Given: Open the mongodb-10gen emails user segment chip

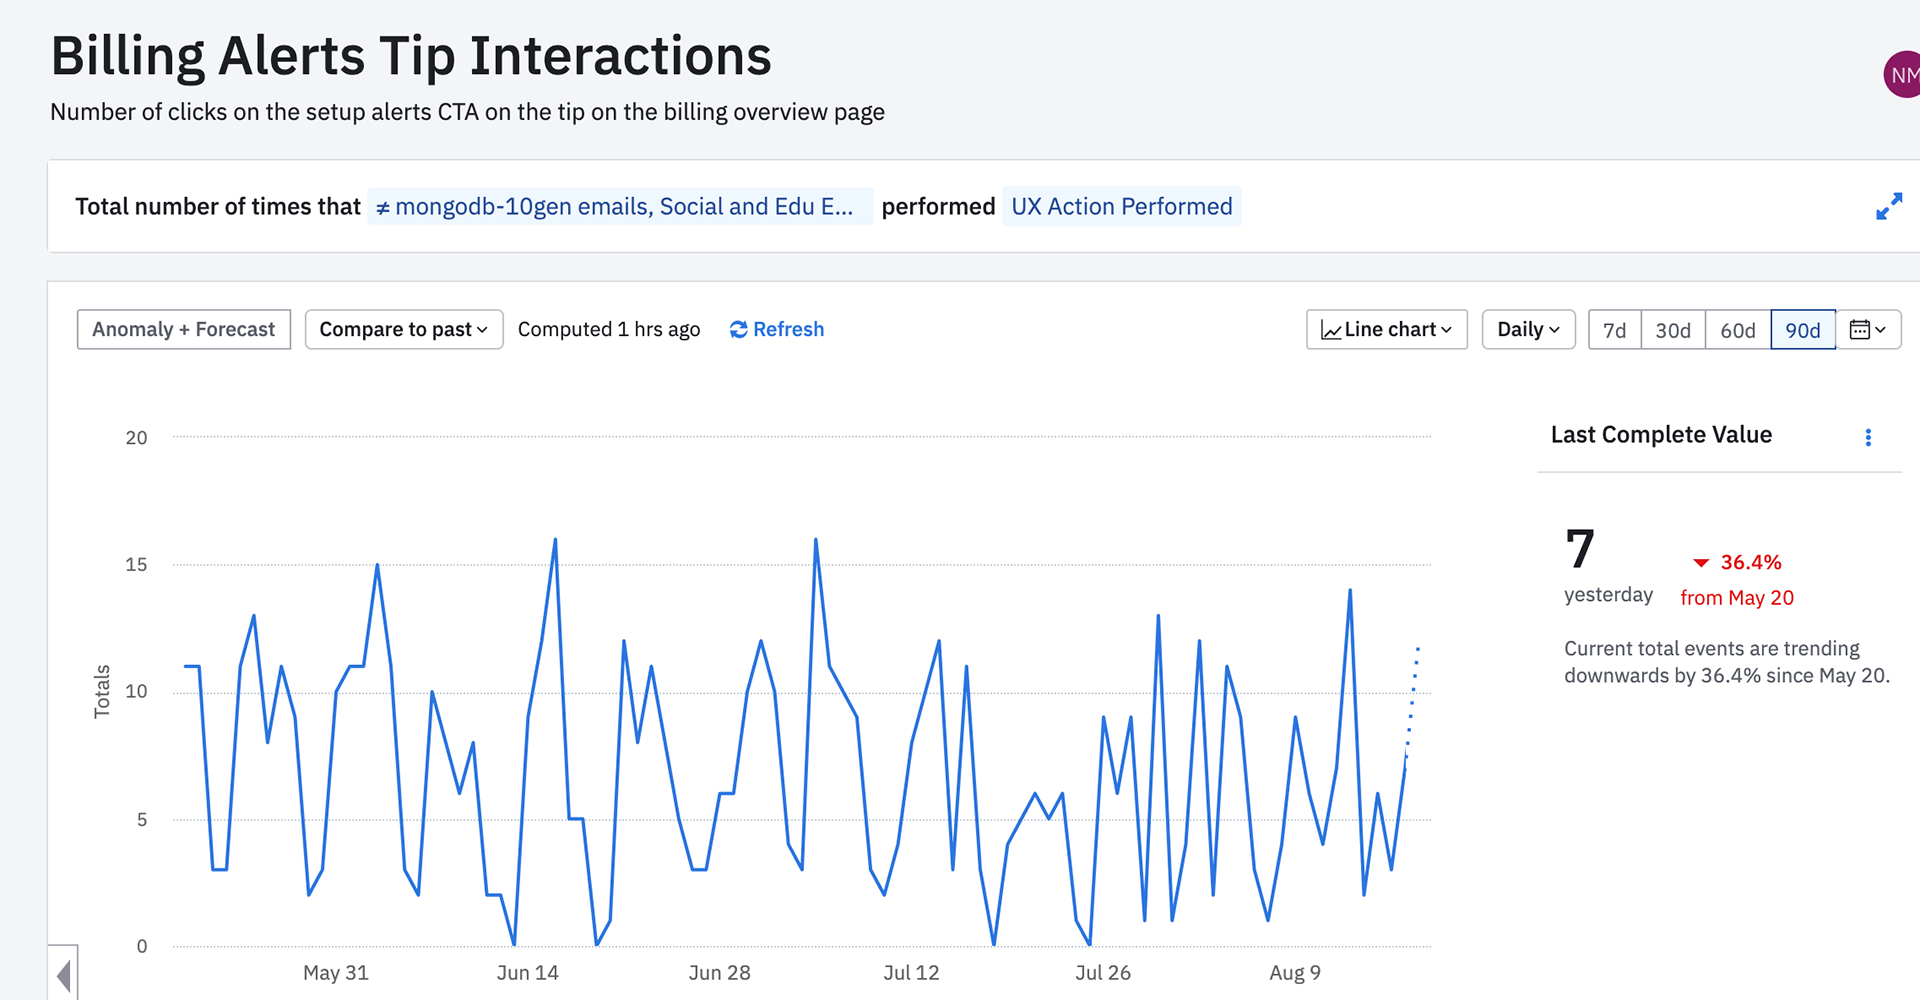Looking at the screenshot, I should tap(618, 206).
